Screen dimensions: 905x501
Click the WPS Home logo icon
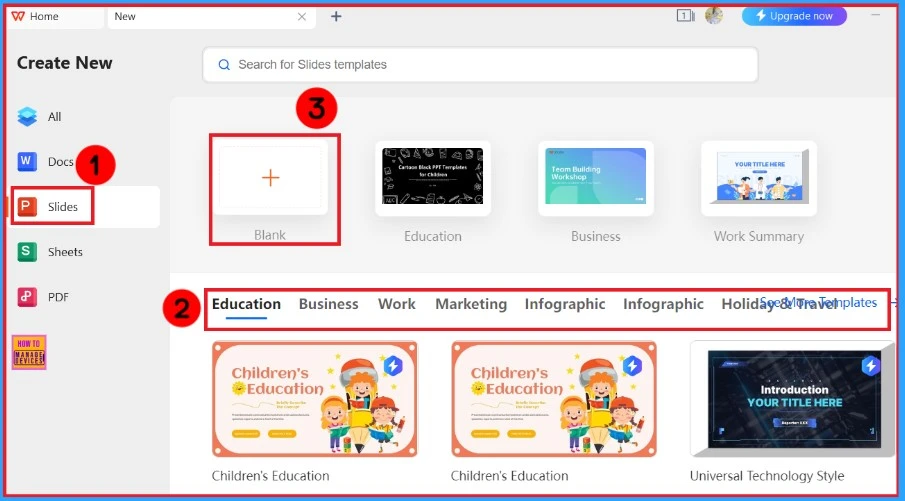pyautogui.click(x=18, y=16)
